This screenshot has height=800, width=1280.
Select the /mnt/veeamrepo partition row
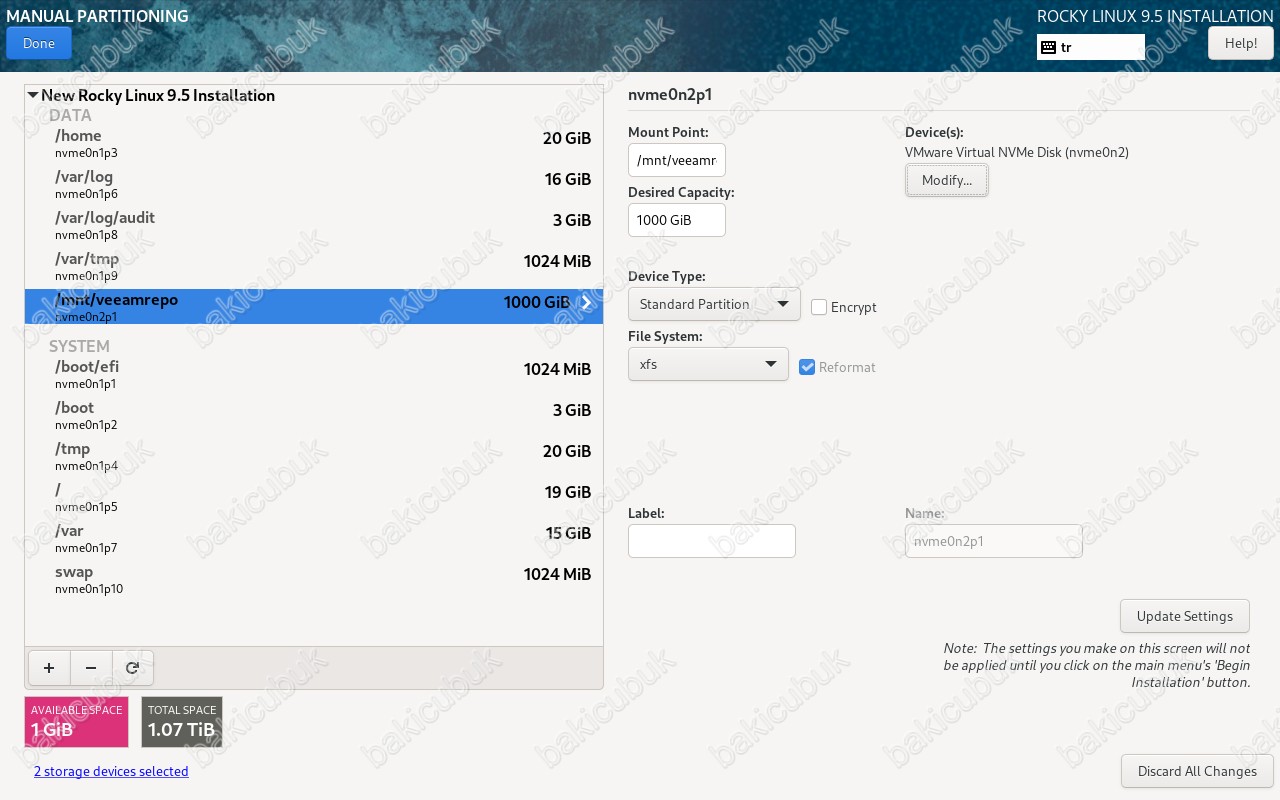(x=314, y=307)
